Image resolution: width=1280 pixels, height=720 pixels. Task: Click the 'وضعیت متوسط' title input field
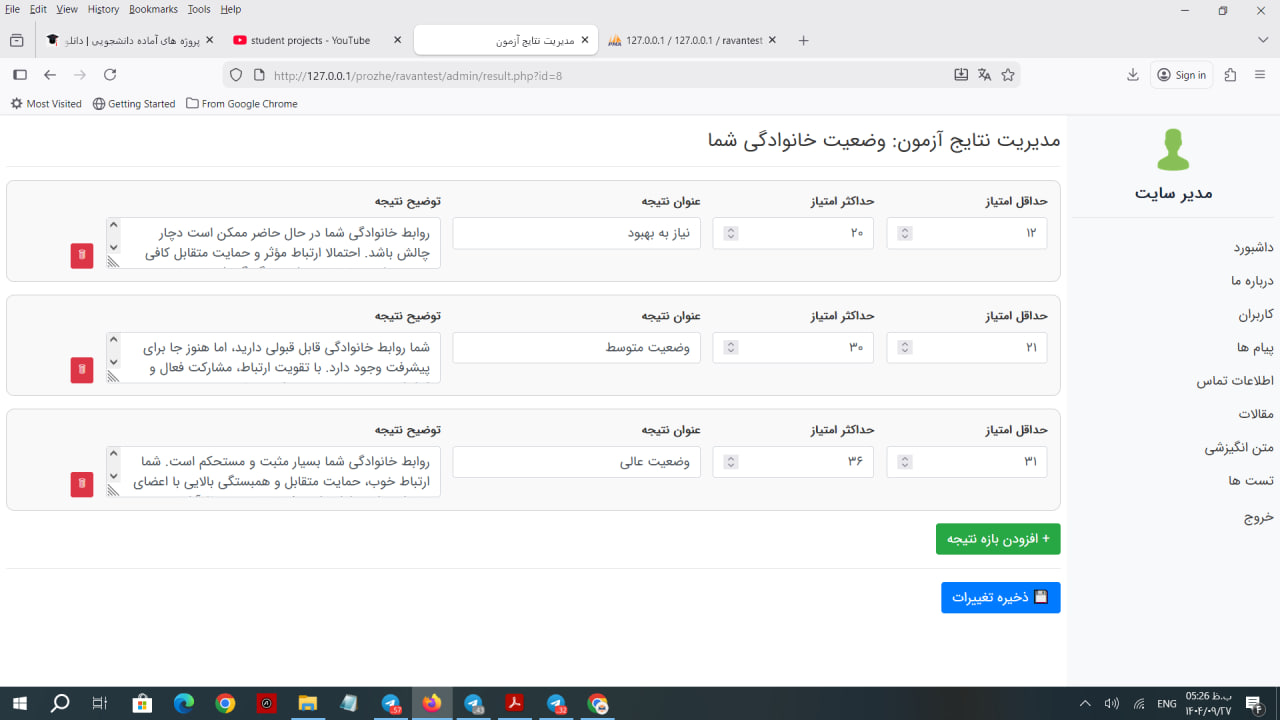576,348
